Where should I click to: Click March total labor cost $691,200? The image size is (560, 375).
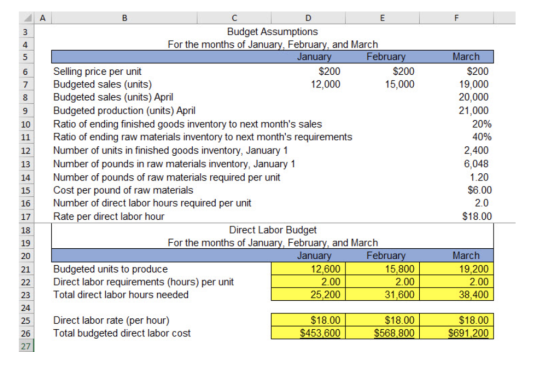(457, 333)
